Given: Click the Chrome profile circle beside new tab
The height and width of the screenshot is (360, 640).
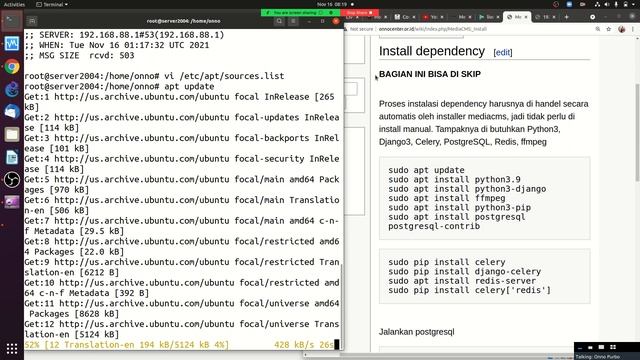Looking at the screenshot, I should click(593, 17).
